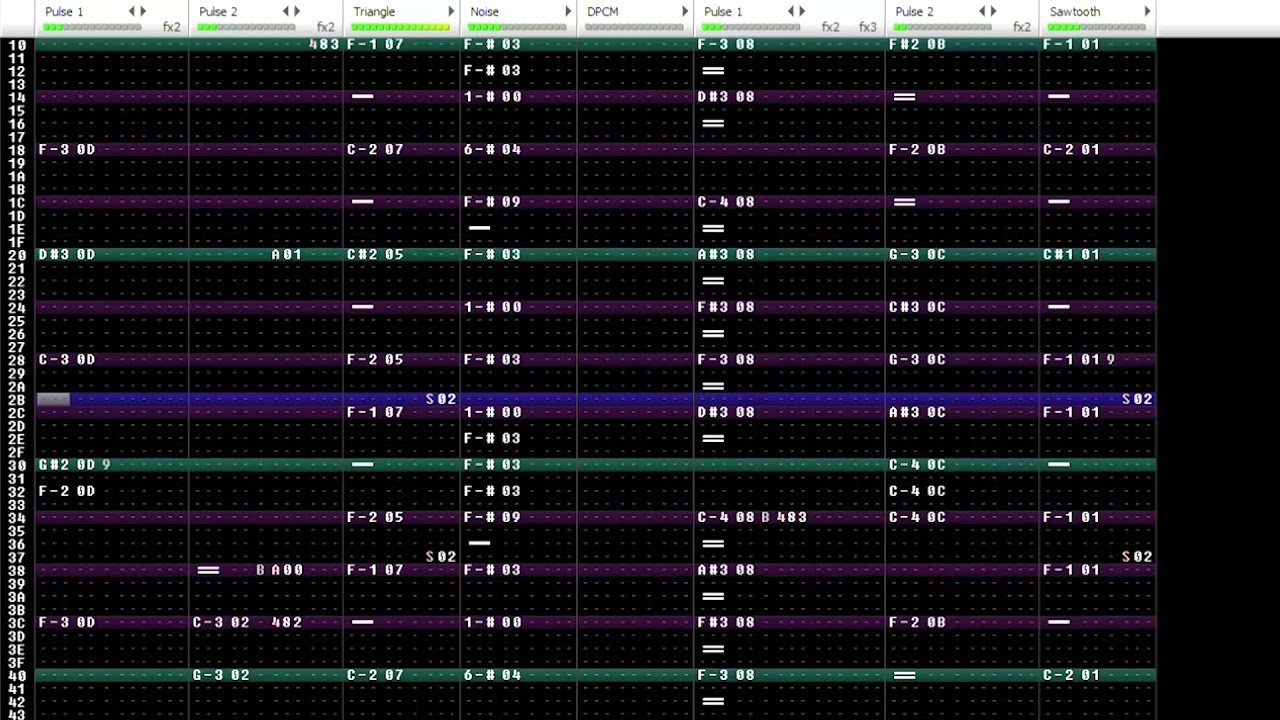This screenshot has height=720, width=1280.
Task: Expand effect columns arrow on DPCM channel
Action: click(685, 11)
